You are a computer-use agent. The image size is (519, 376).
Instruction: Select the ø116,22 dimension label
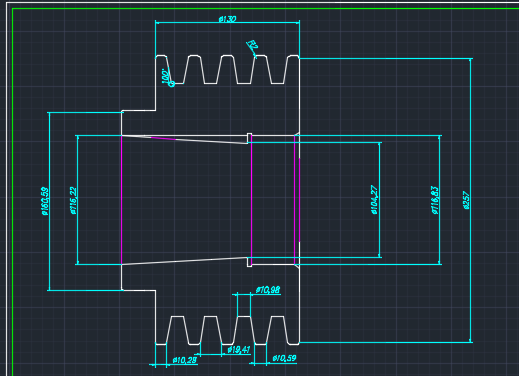[x=73, y=201]
